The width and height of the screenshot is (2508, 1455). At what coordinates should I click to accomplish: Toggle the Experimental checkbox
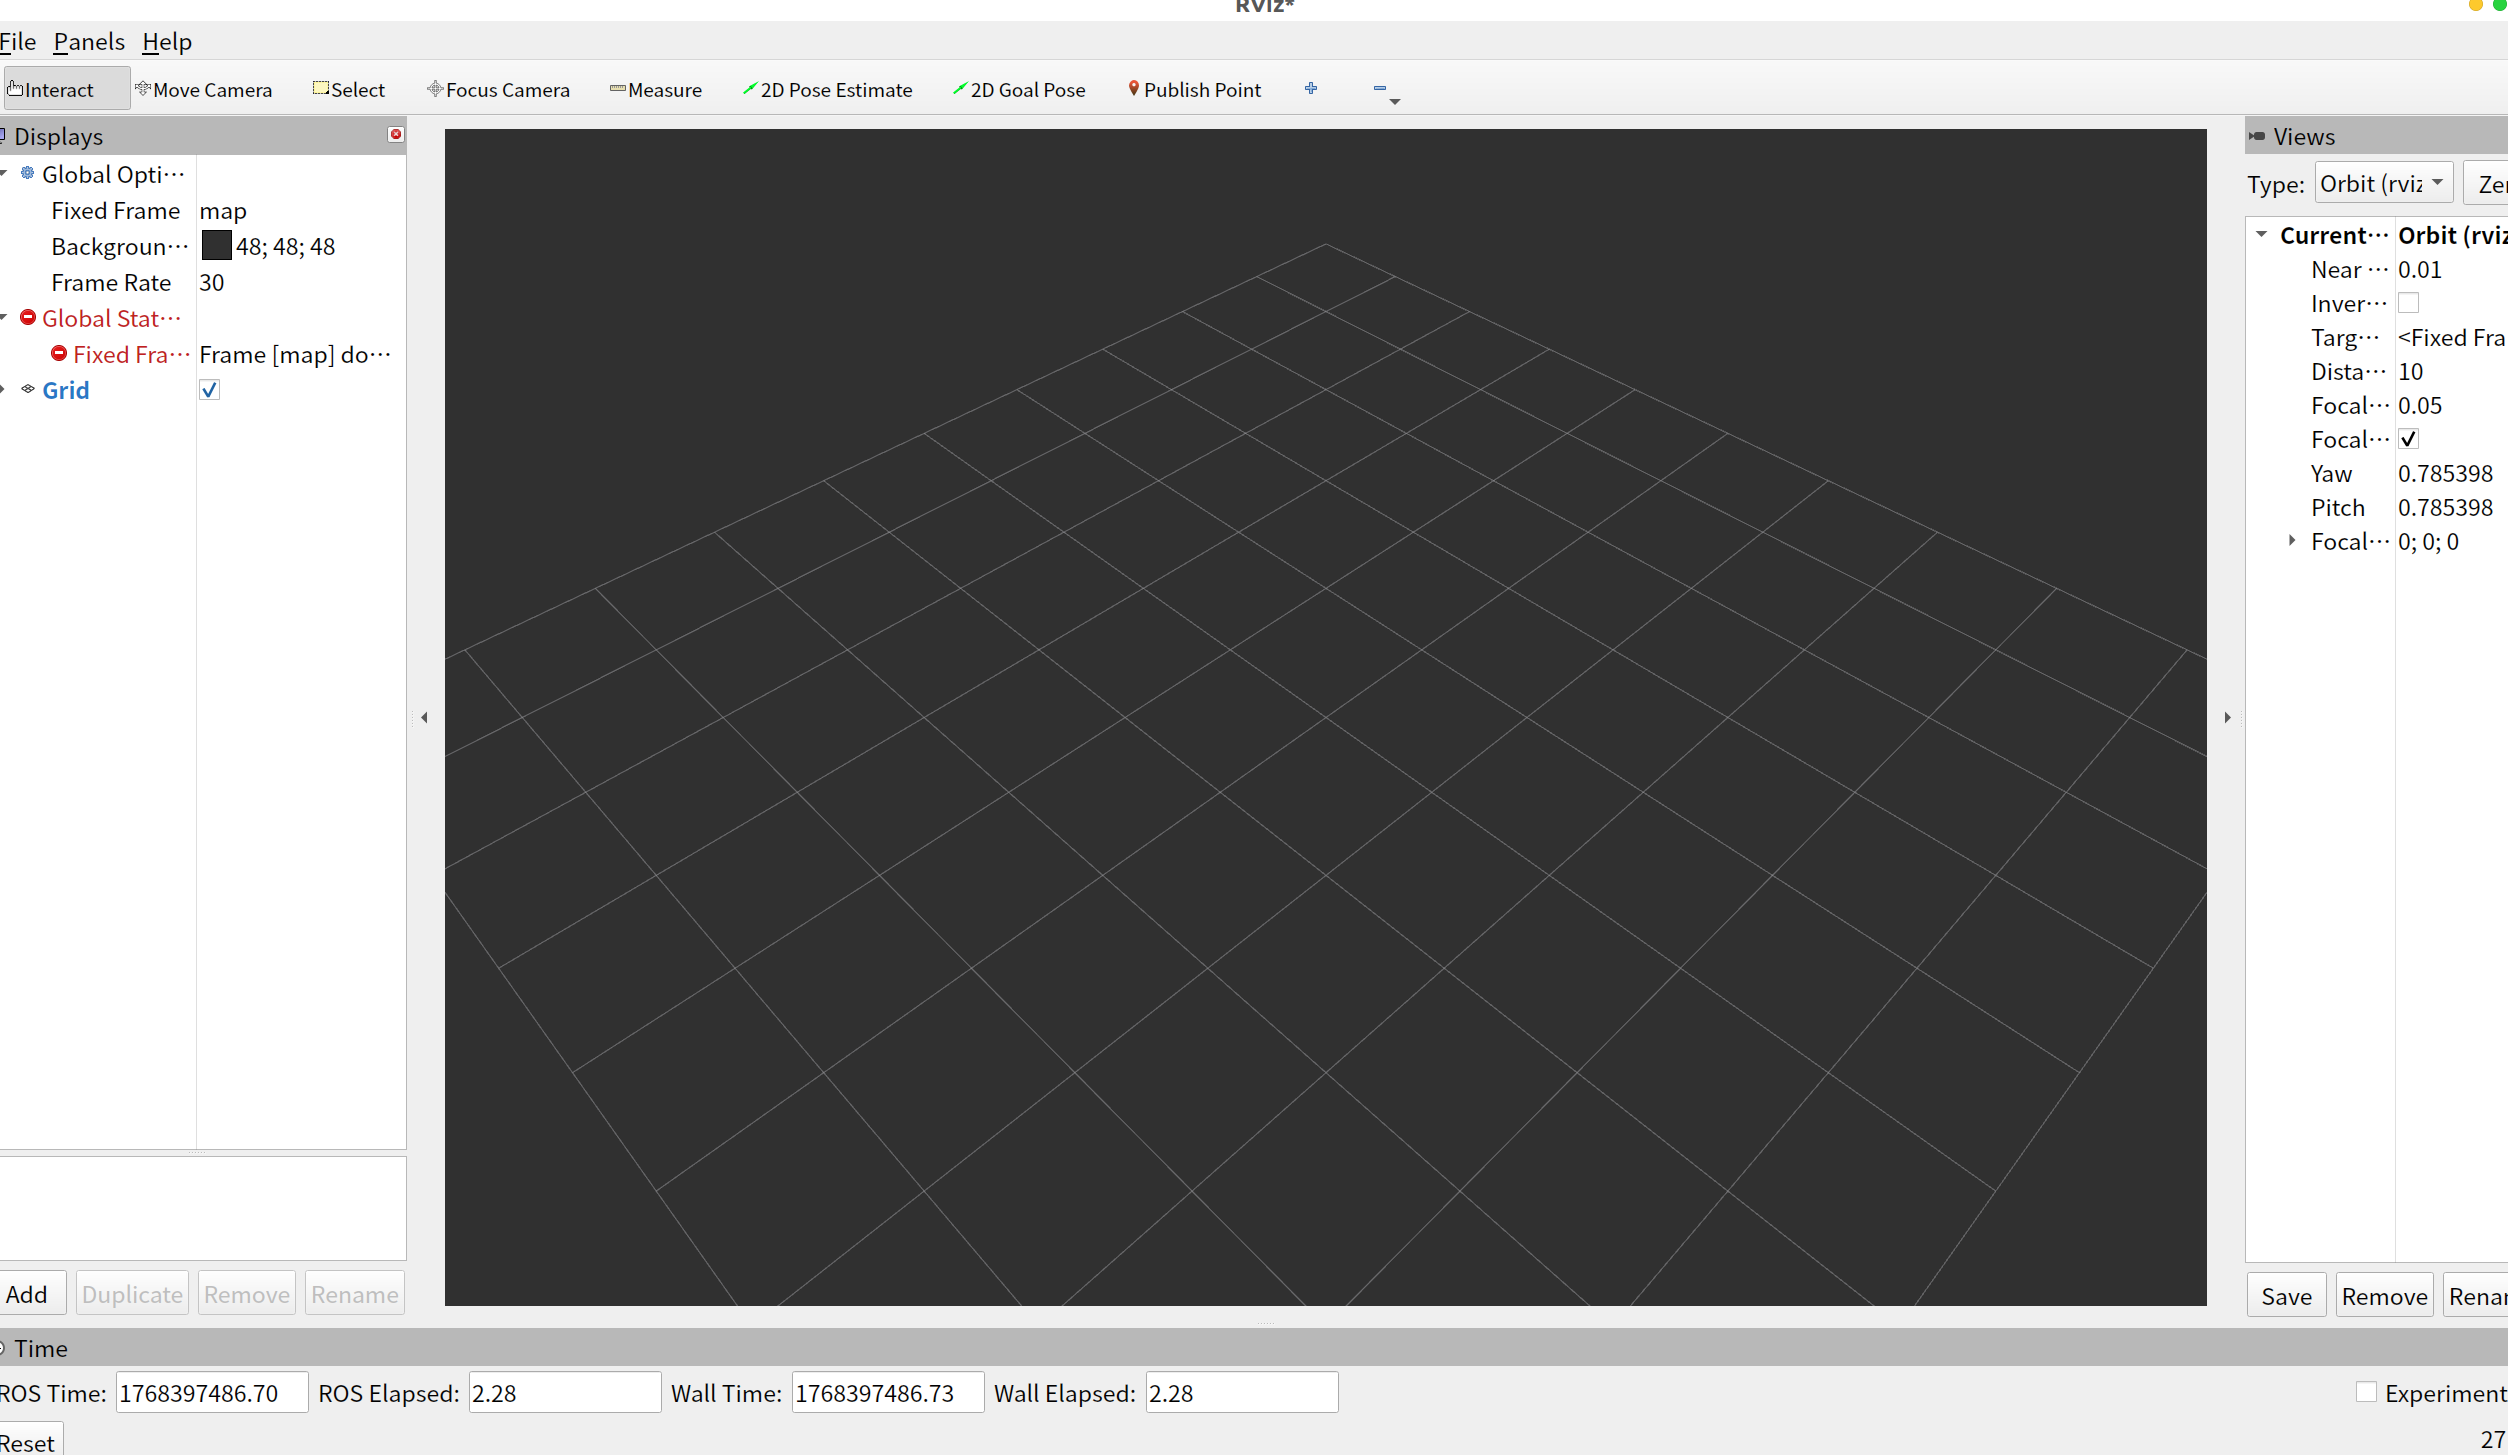(x=2366, y=1392)
